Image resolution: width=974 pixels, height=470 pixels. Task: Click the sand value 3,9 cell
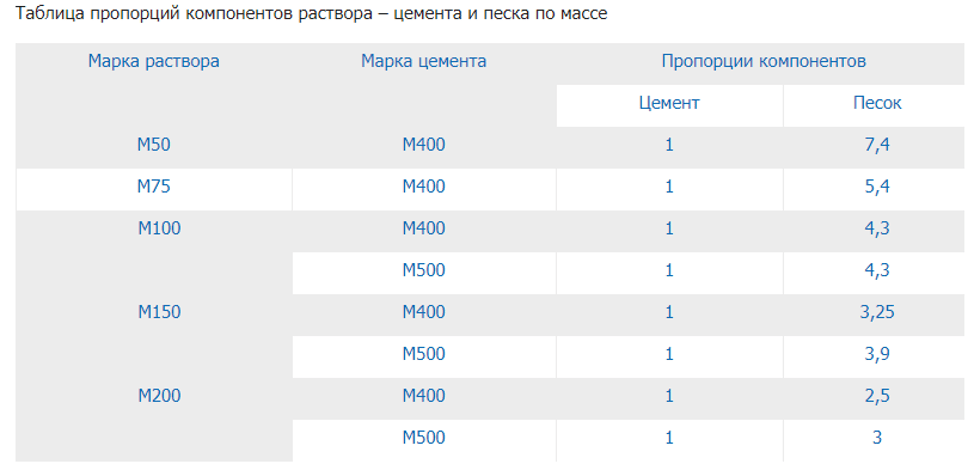tap(877, 354)
